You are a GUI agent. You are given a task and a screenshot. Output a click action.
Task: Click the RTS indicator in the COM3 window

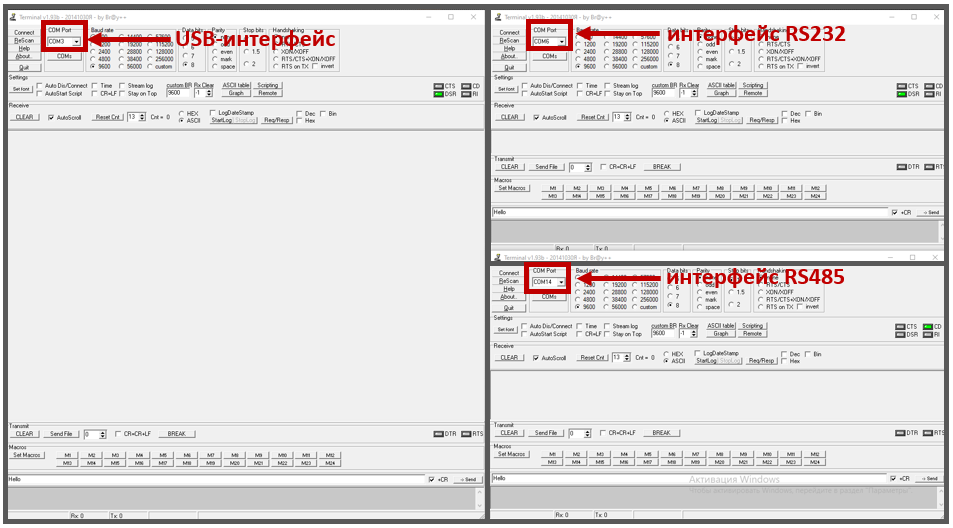point(466,434)
